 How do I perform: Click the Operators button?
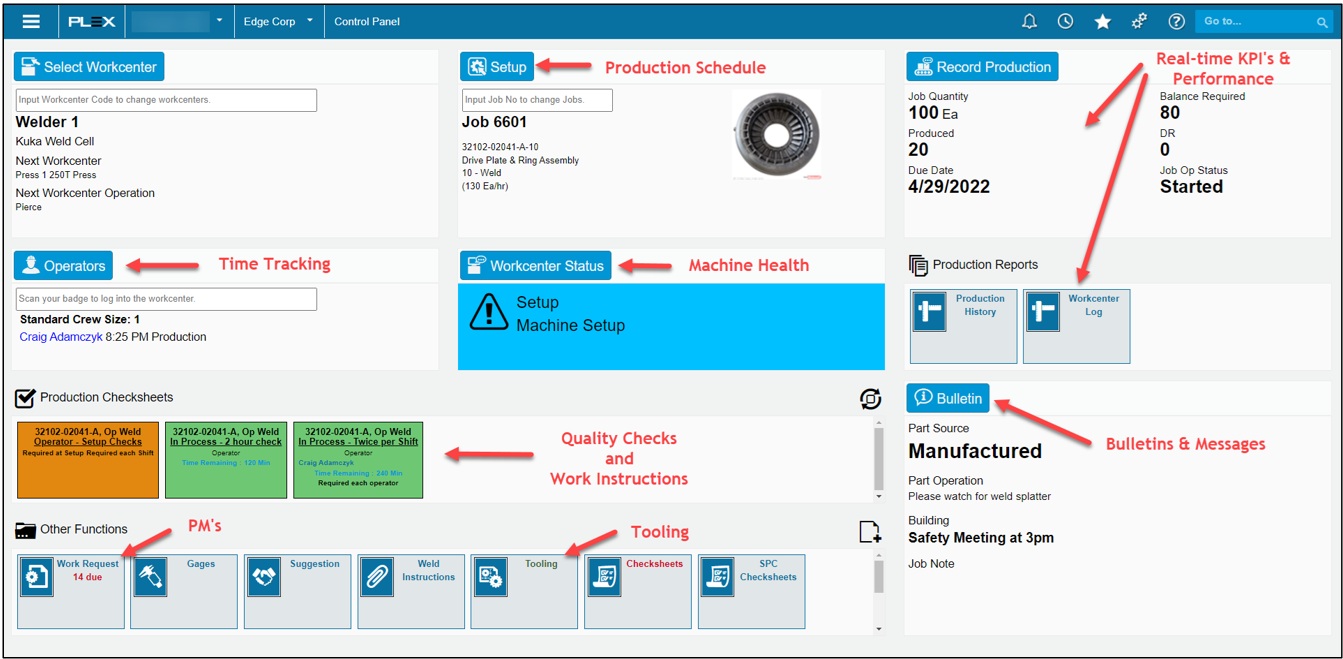coord(63,265)
